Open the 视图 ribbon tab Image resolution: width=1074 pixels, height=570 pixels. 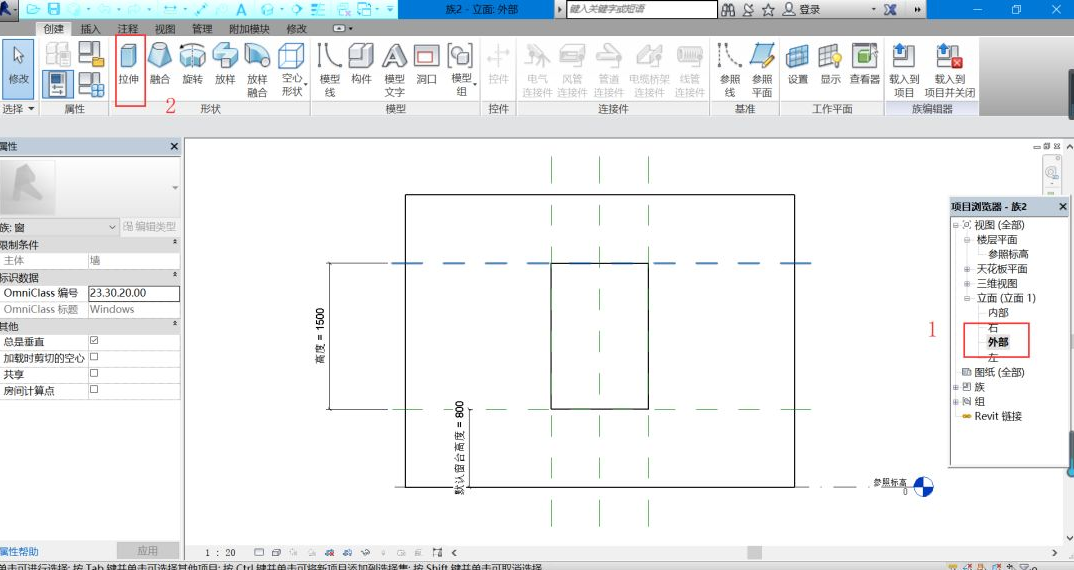tap(165, 29)
